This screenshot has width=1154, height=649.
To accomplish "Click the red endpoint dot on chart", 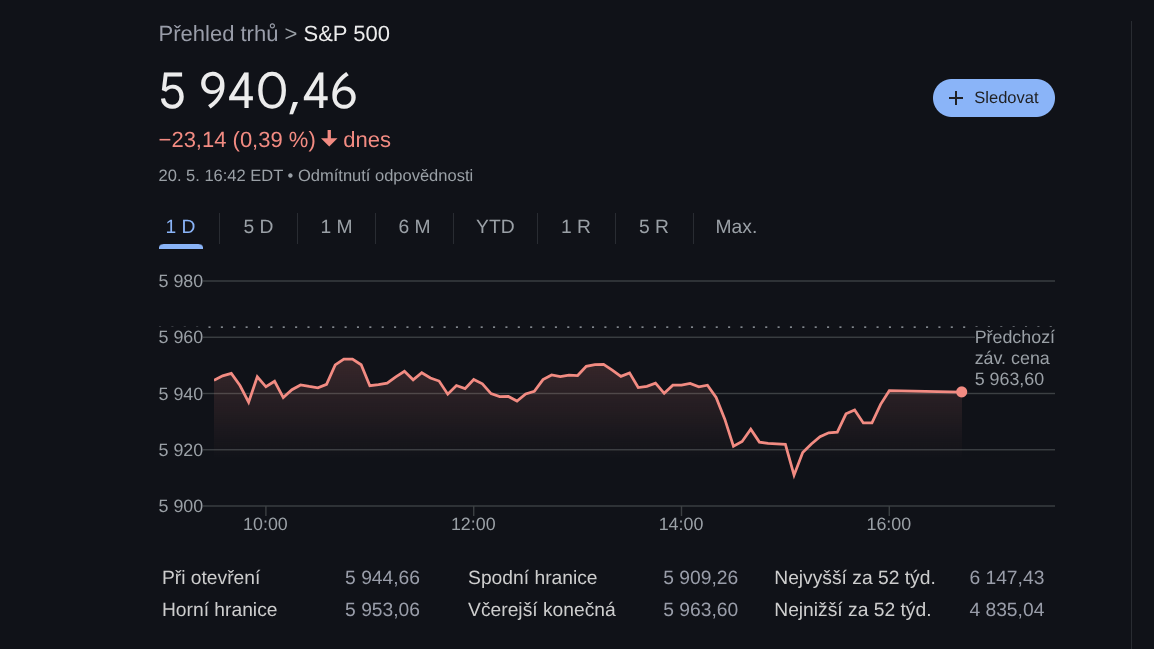I will (x=961, y=392).
